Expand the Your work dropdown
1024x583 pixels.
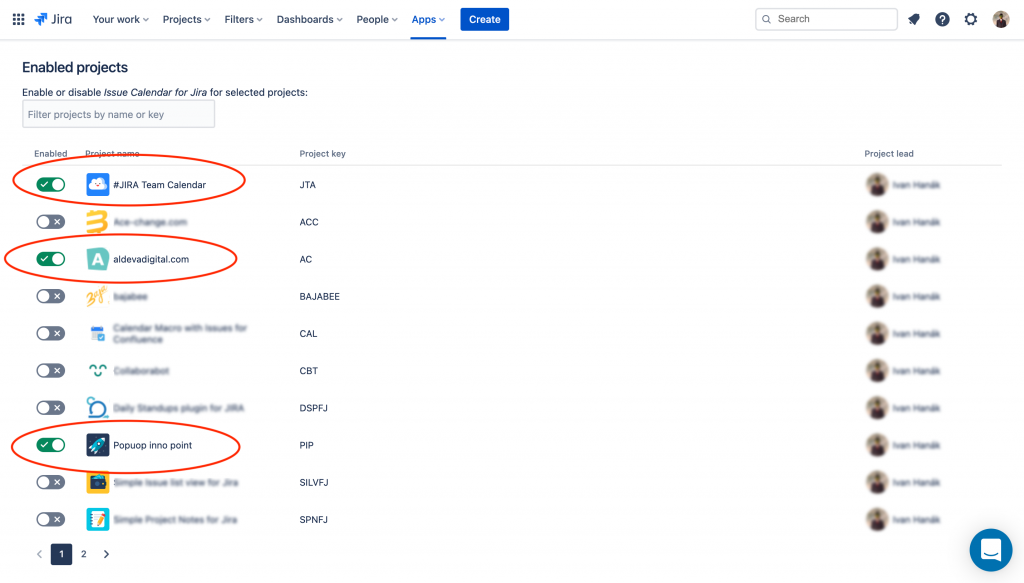[121, 20]
